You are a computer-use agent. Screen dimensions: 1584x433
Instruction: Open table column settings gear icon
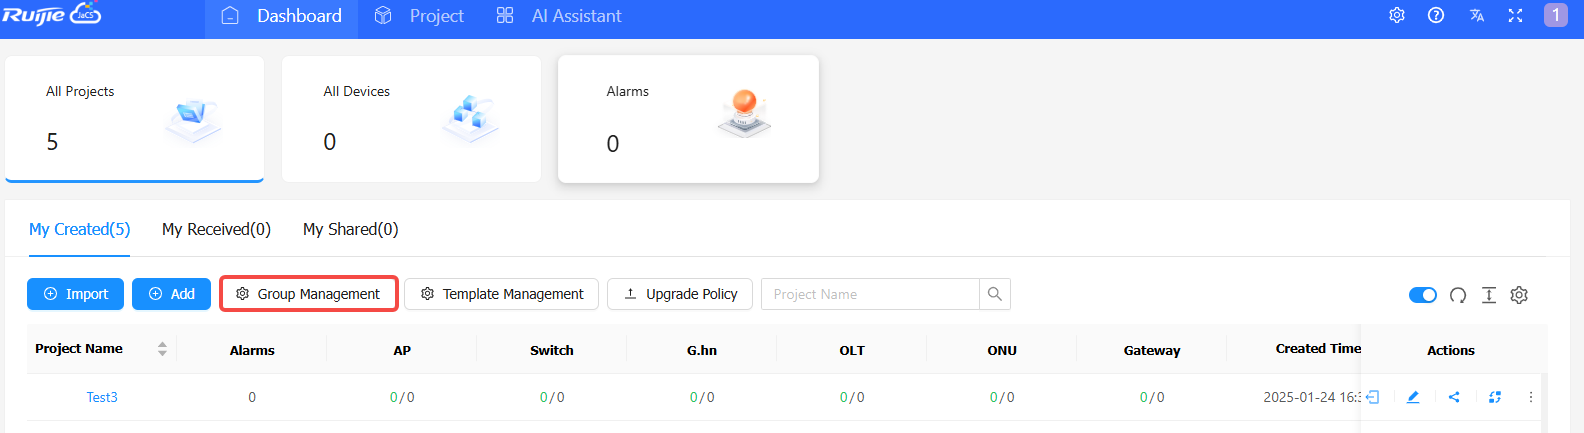[x=1519, y=295]
